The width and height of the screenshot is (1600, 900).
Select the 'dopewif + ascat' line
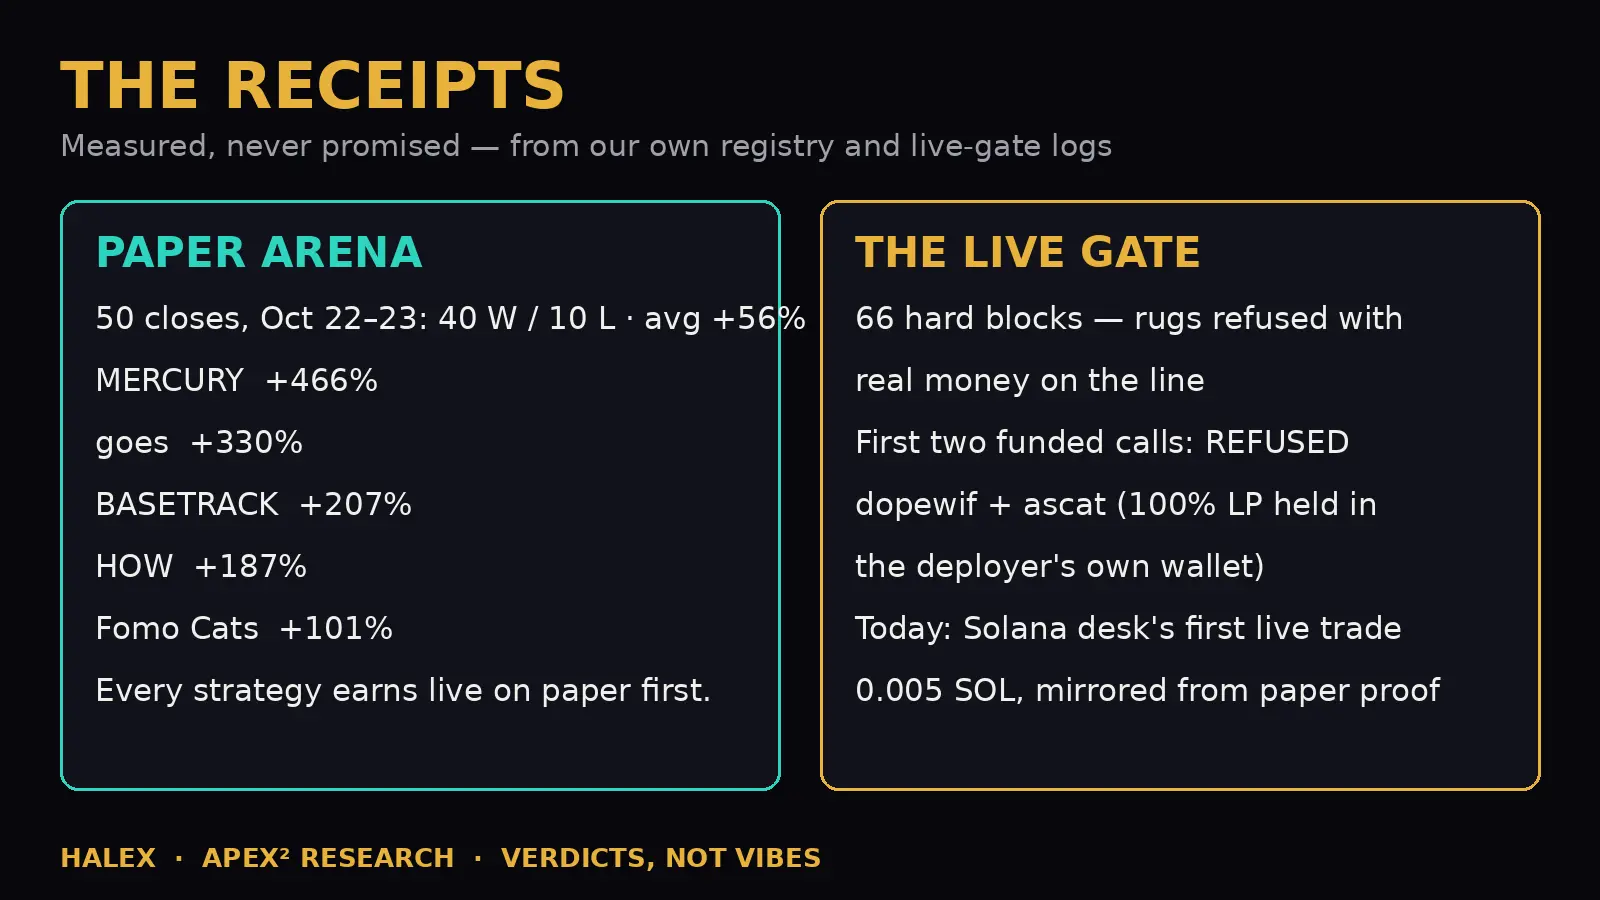[1116, 505]
